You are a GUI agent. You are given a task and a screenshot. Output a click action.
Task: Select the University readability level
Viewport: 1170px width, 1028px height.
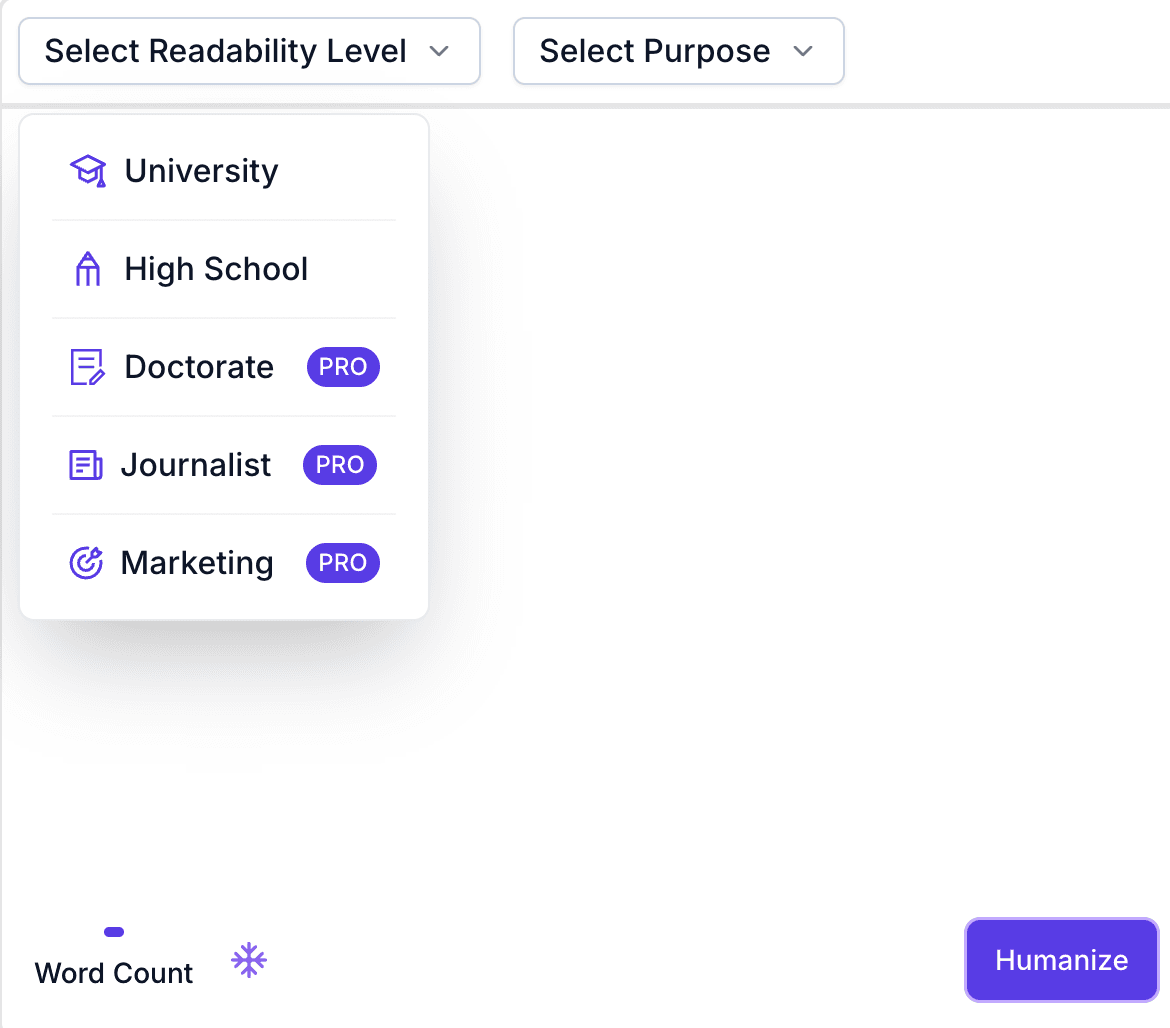coord(201,170)
